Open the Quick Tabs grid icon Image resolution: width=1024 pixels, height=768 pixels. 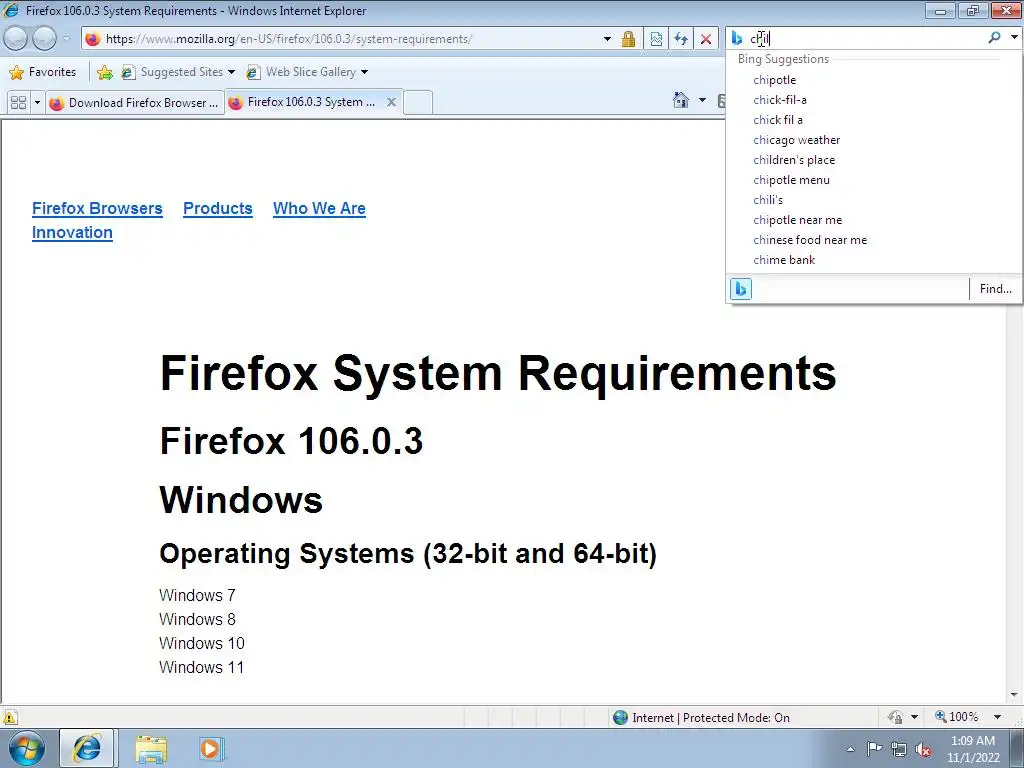[x=18, y=103]
